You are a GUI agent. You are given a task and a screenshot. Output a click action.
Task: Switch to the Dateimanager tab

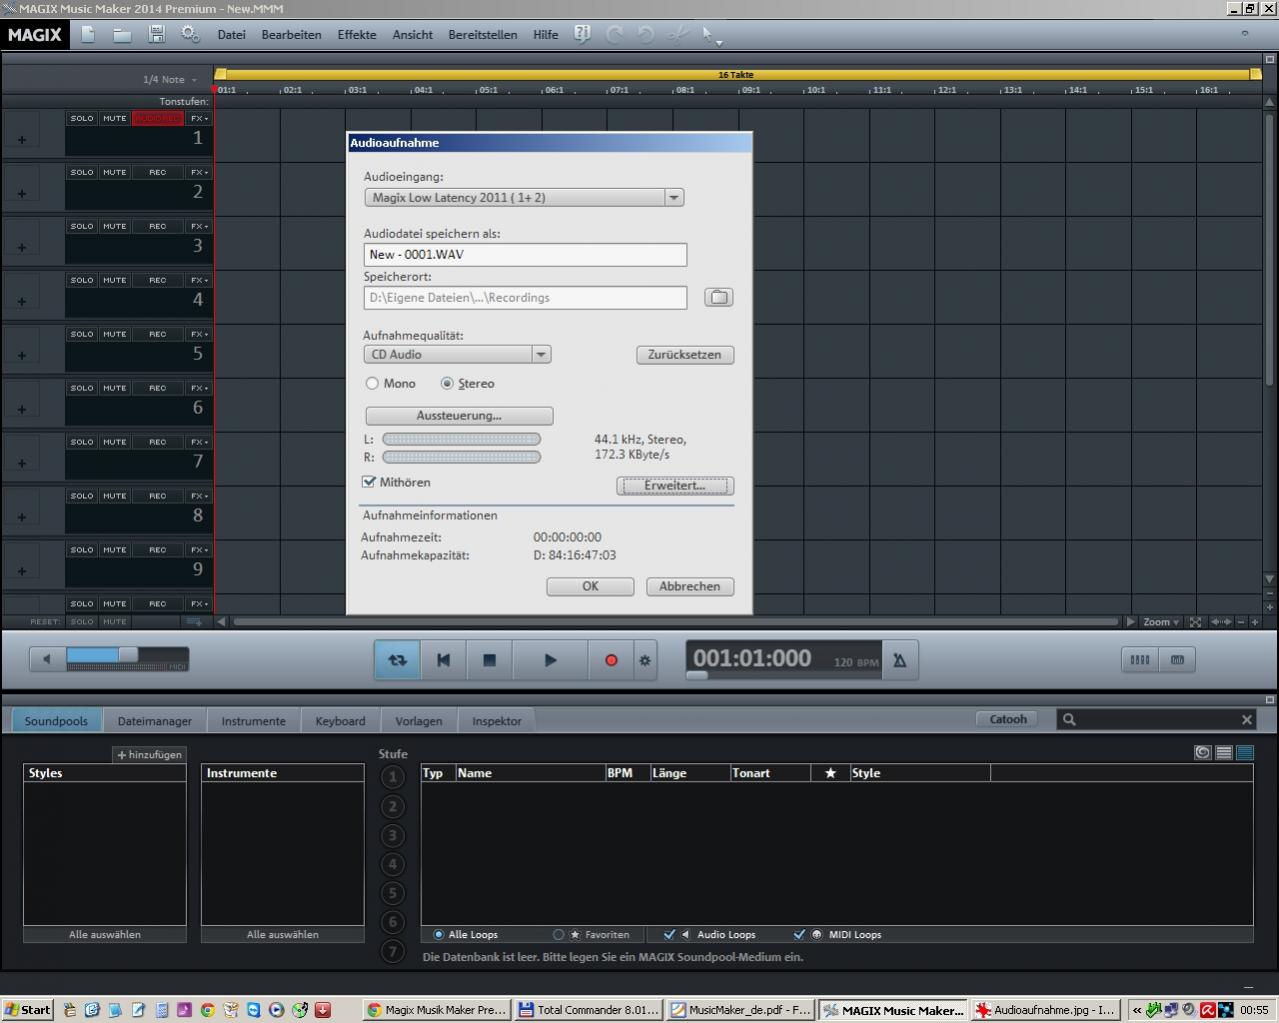(154, 721)
